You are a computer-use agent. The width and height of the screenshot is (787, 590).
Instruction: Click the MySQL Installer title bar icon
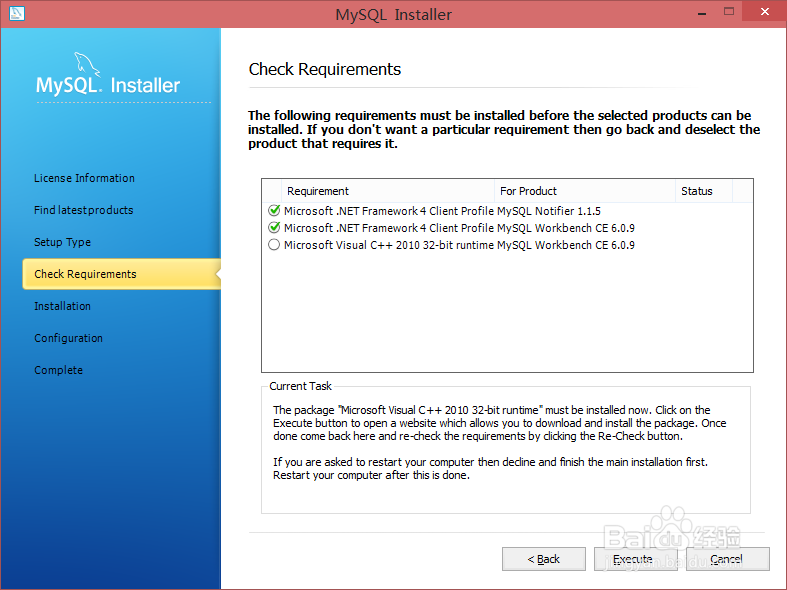16,13
